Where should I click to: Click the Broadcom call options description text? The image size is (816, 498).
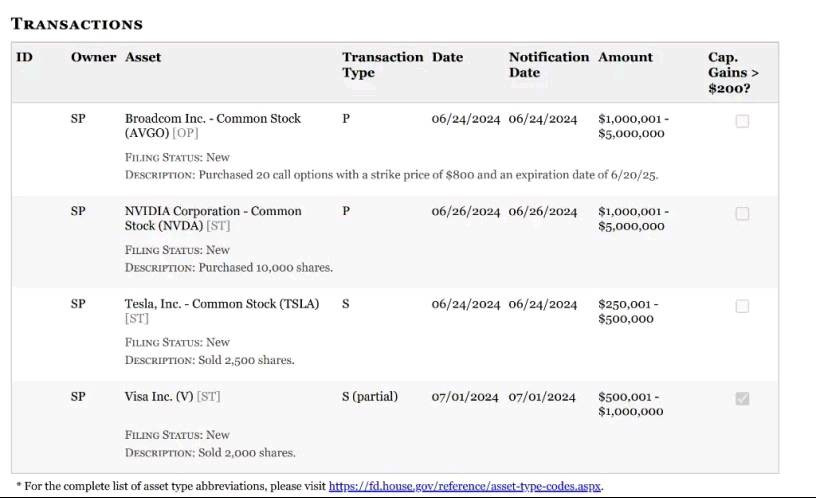pos(428,175)
